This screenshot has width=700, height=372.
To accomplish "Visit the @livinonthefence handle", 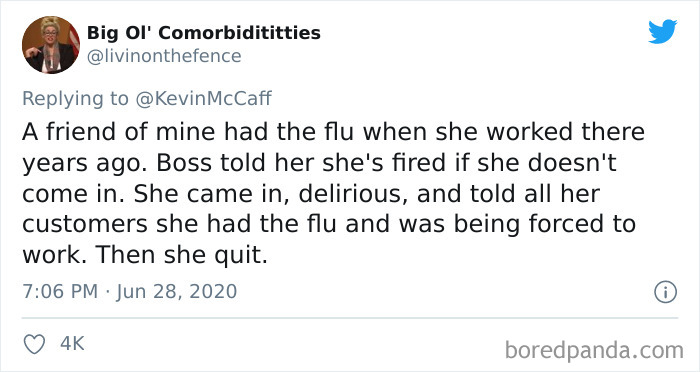I will pyautogui.click(x=164, y=56).
